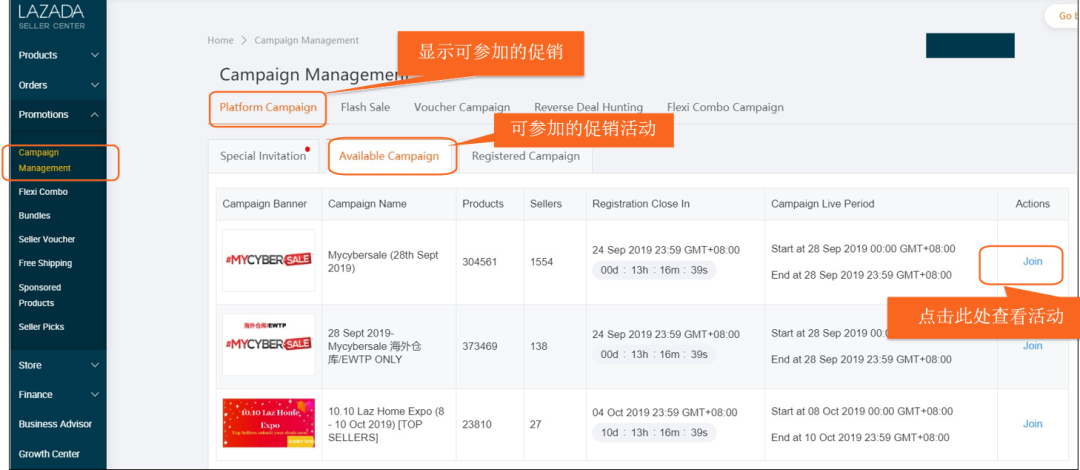1080x470 pixels.
Task: Go to Home breadcrumb link
Action: coord(220,41)
